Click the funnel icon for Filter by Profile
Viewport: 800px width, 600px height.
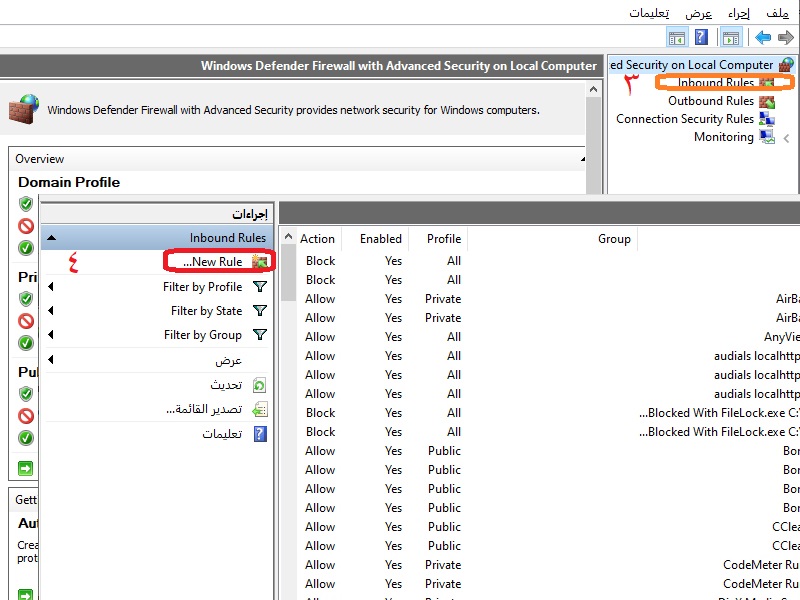260,287
